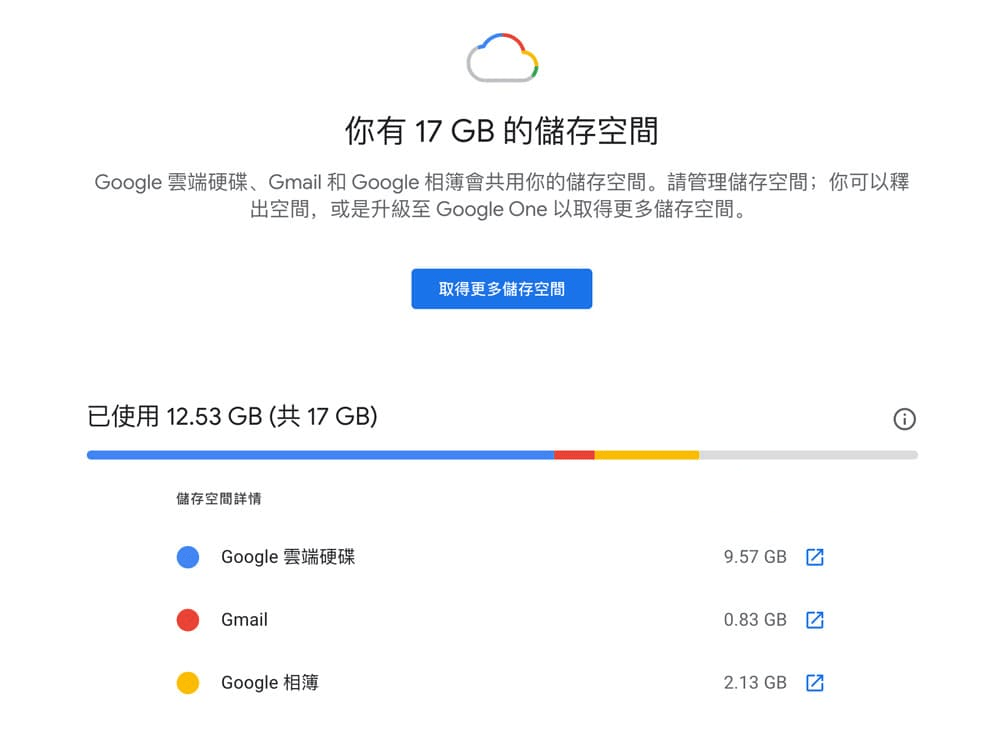Open Google 相簿 via its external link icon
The height and width of the screenshot is (731, 1000).
click(814, 683)
